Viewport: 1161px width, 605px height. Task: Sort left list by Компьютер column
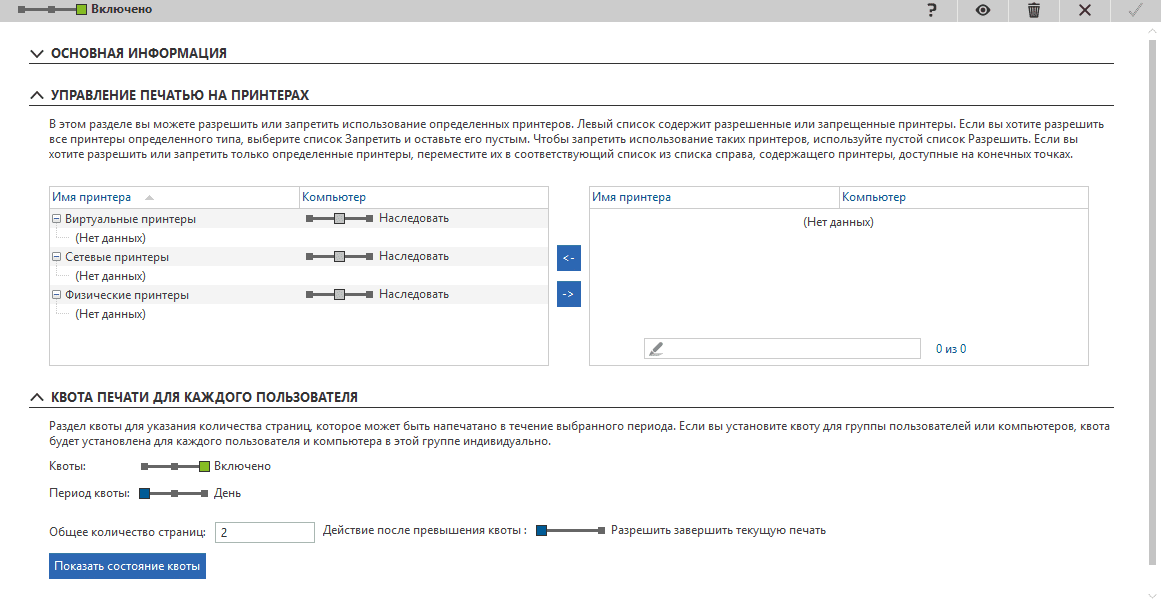click(x=424, y=197)
